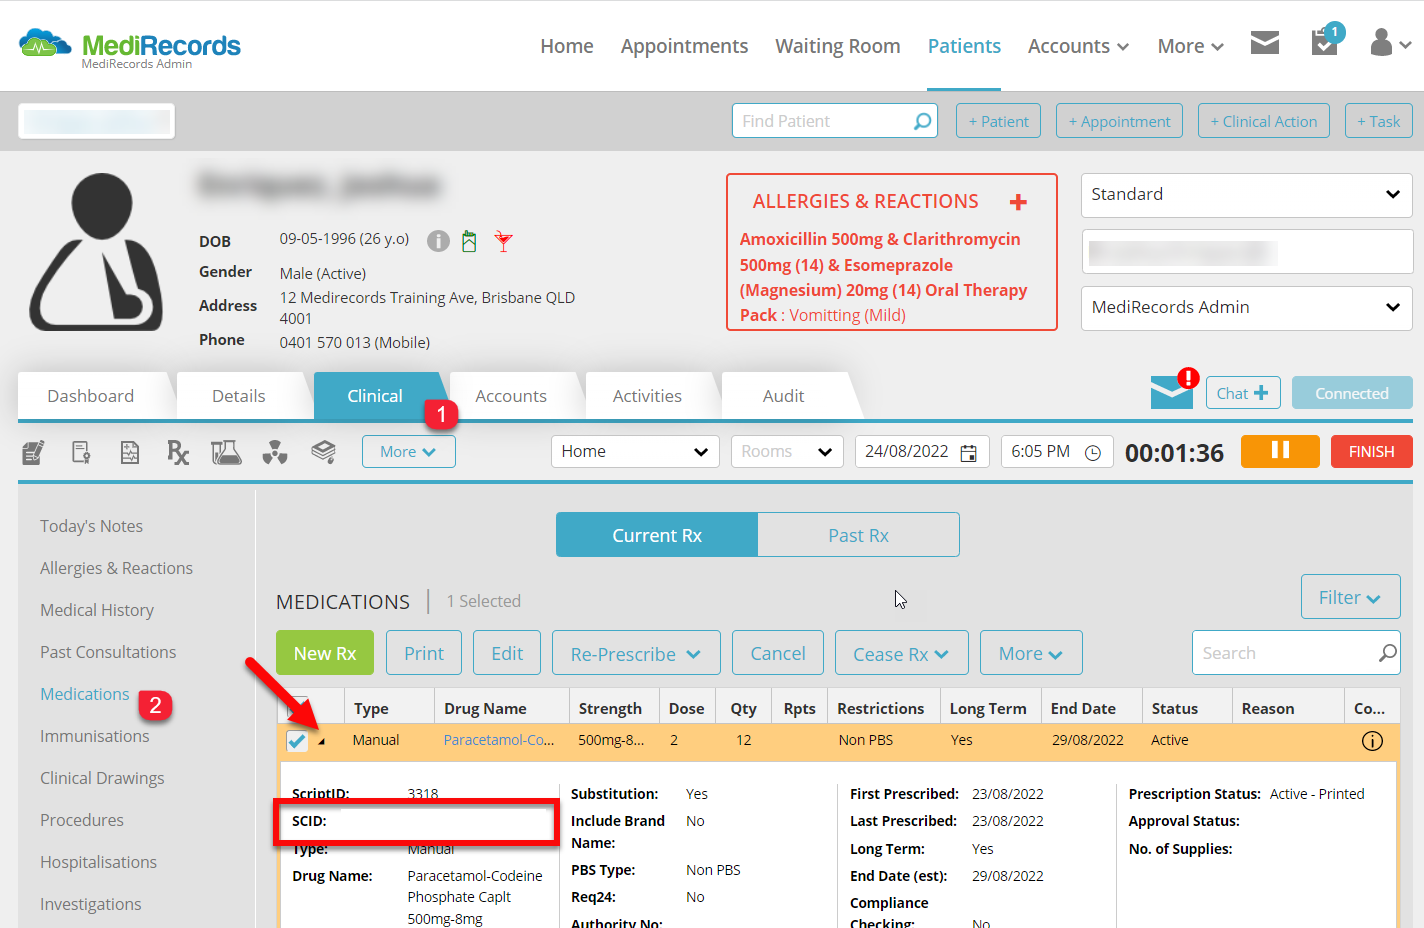Open the certificate document toolbar icon
Screen dimensions: 1424x928
pyautogui.click(x=82, y=453)
